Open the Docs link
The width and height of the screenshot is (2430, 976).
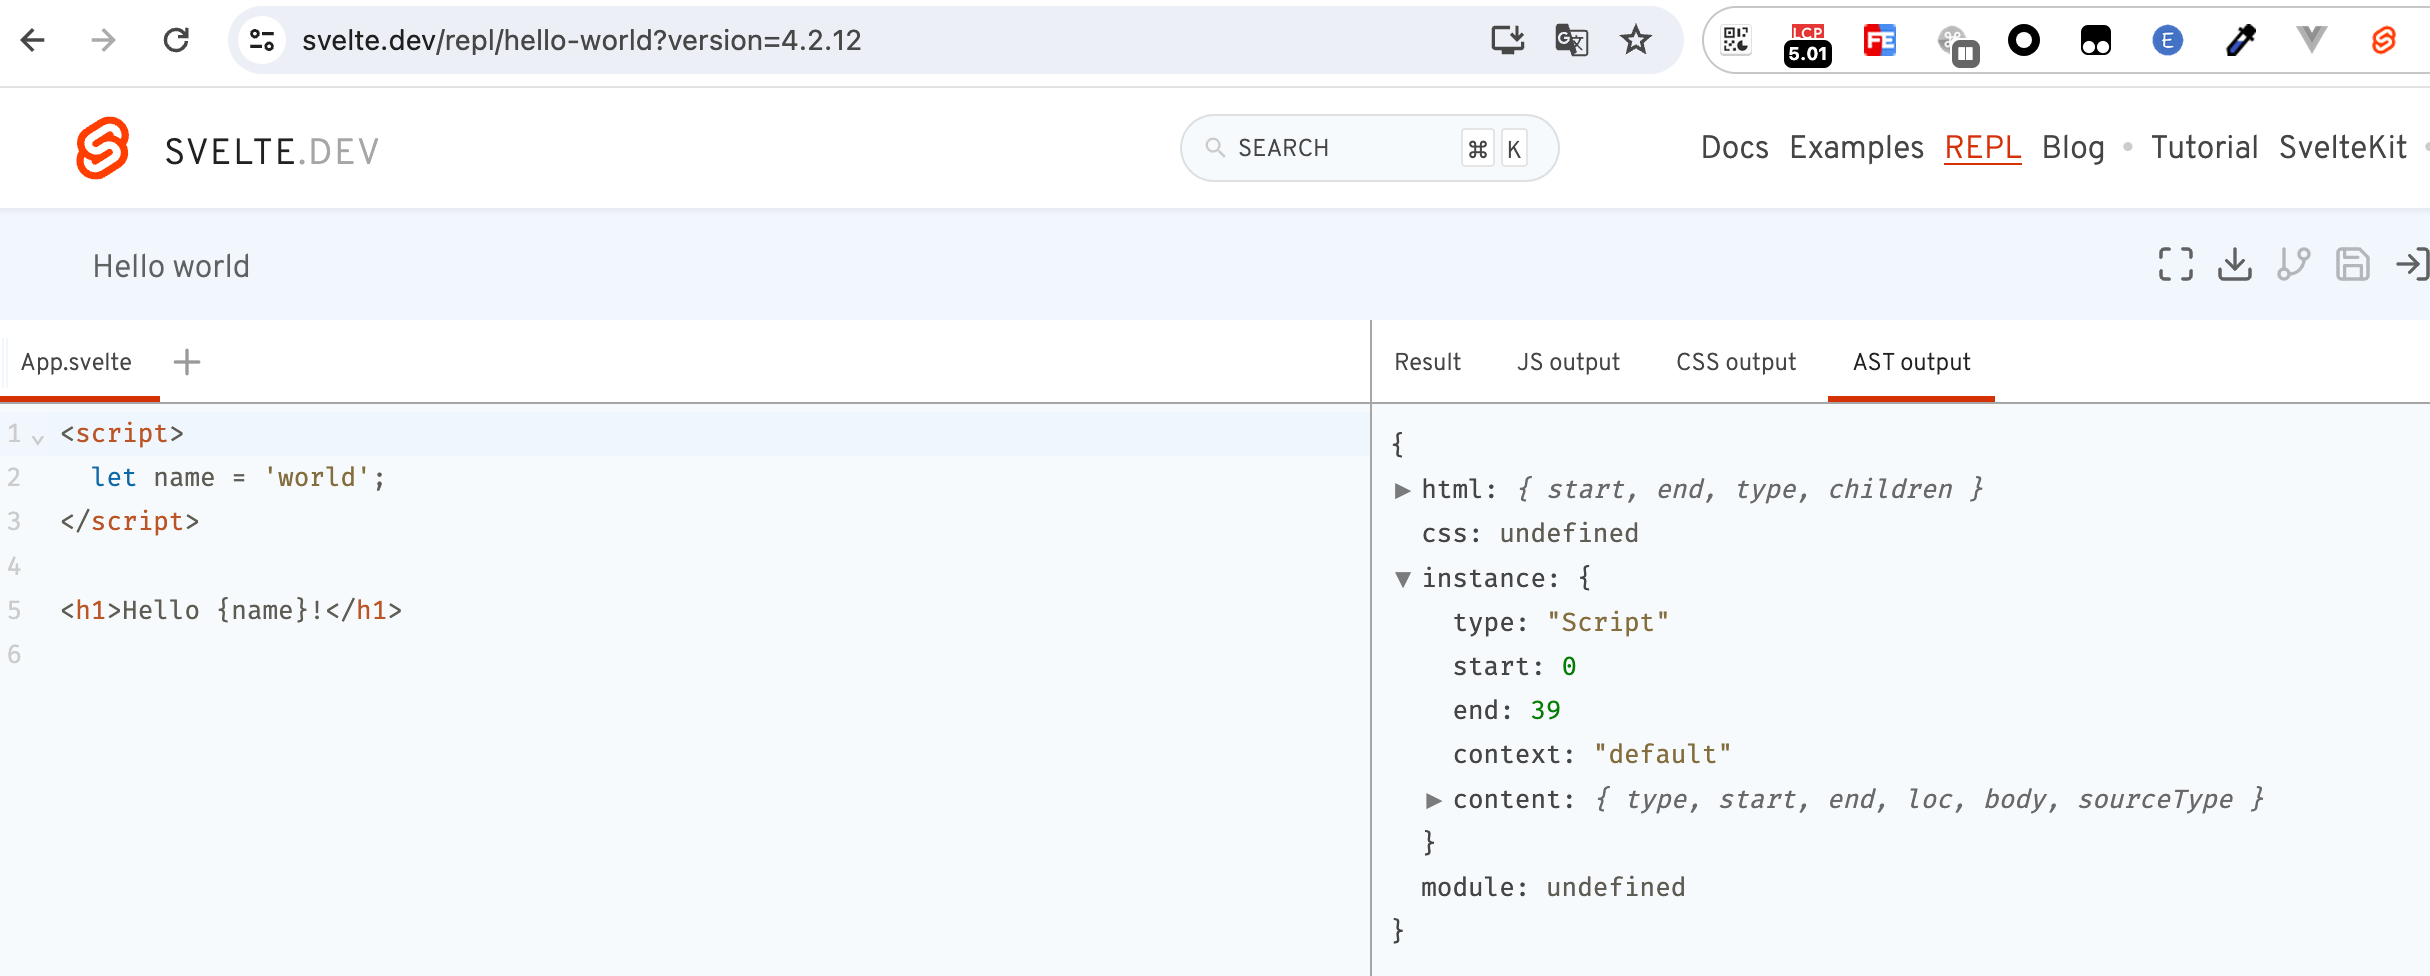pos(1734,148)
